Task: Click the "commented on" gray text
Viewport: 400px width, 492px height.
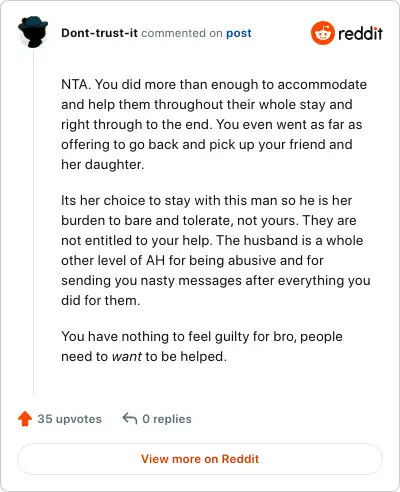Action: coord(182,33)
